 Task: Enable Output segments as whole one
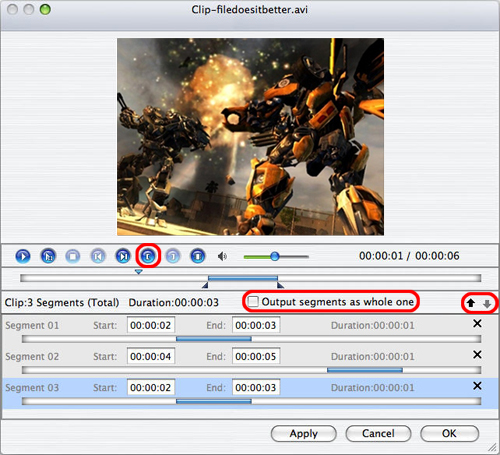pos(253,302)
